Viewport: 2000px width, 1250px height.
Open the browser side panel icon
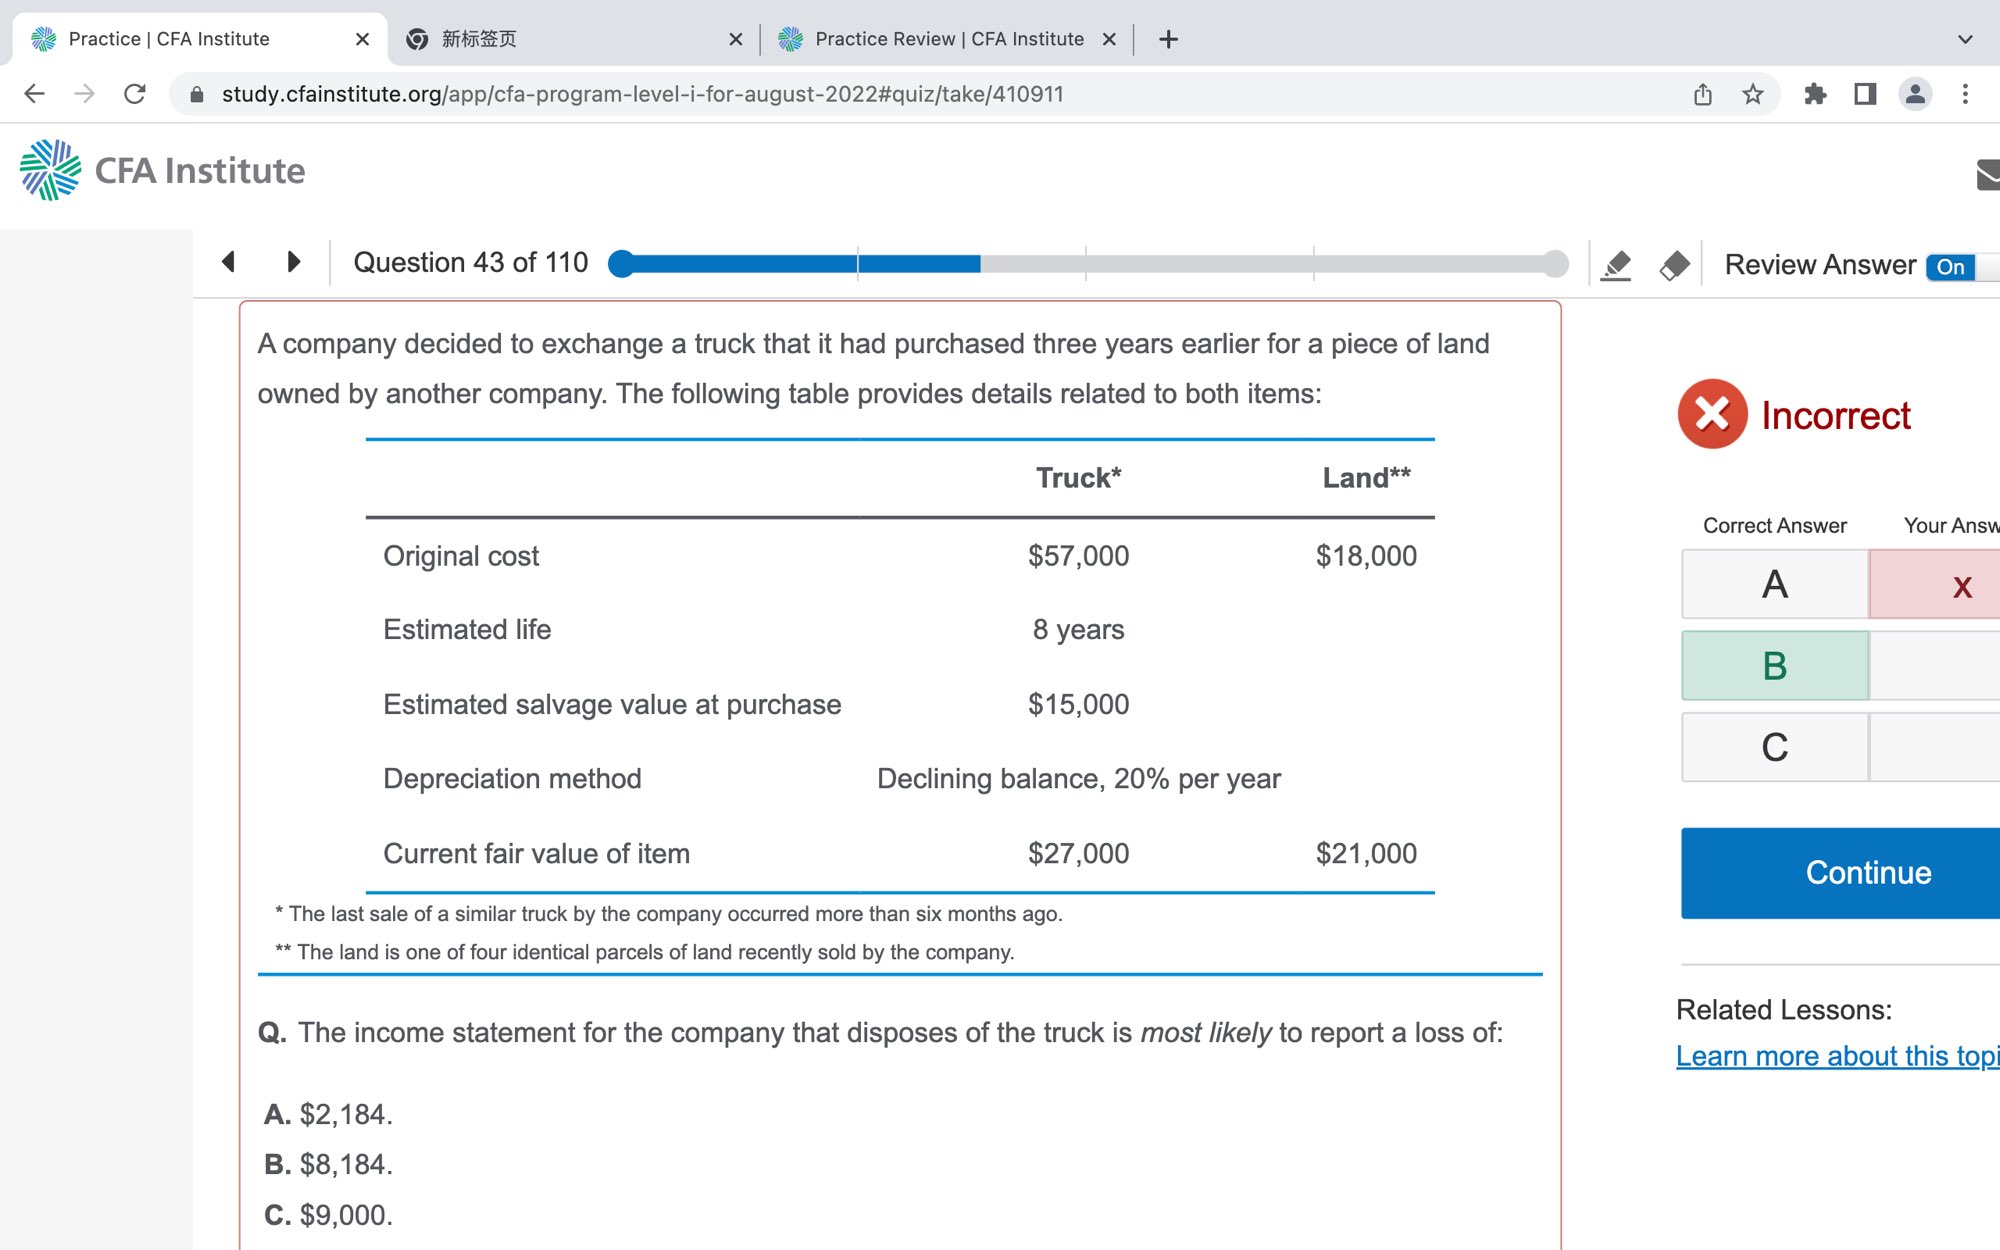[1865, 94]
